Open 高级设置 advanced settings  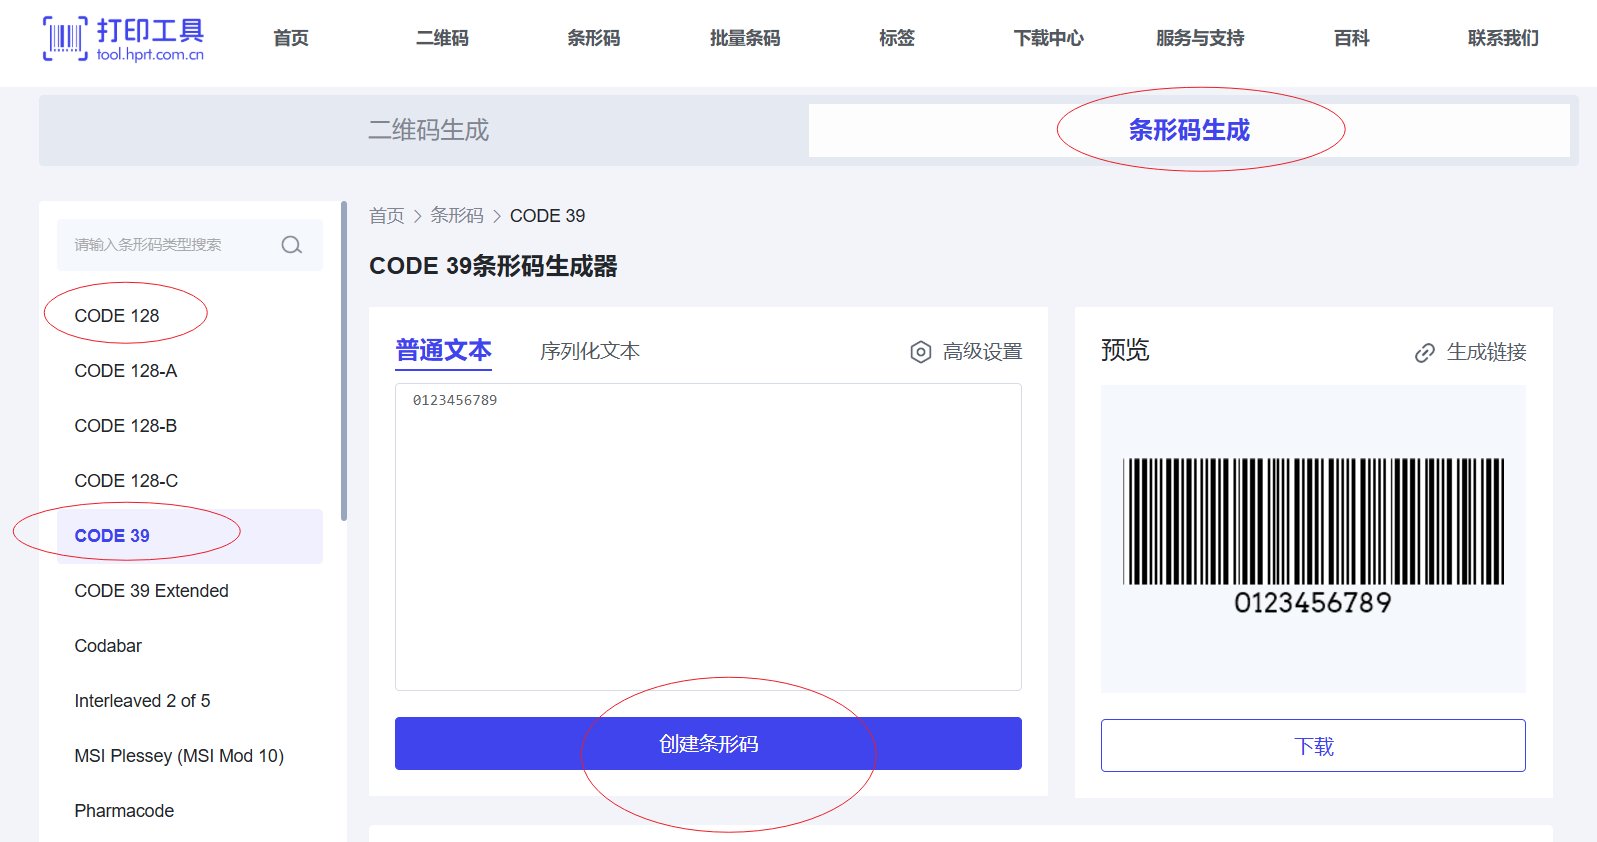(x=967, y=352)
